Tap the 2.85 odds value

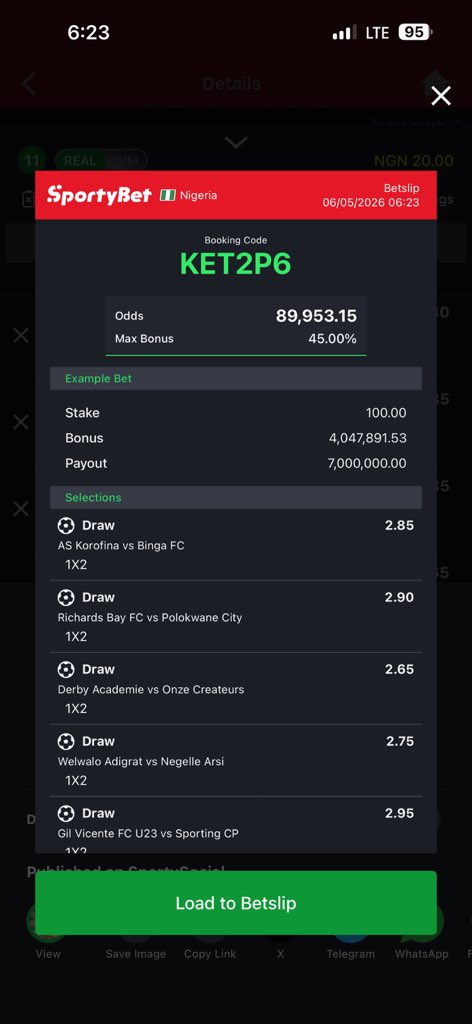(399, 525)
